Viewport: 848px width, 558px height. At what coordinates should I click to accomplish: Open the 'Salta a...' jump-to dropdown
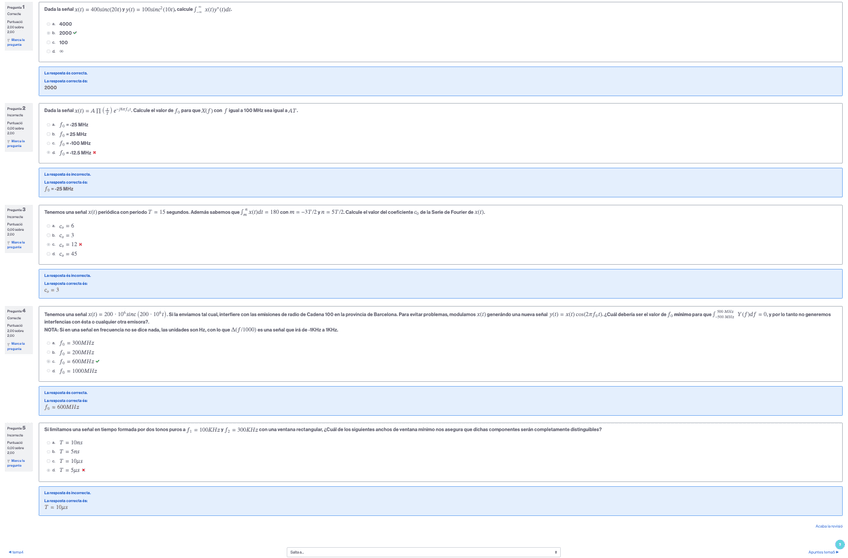423,552
